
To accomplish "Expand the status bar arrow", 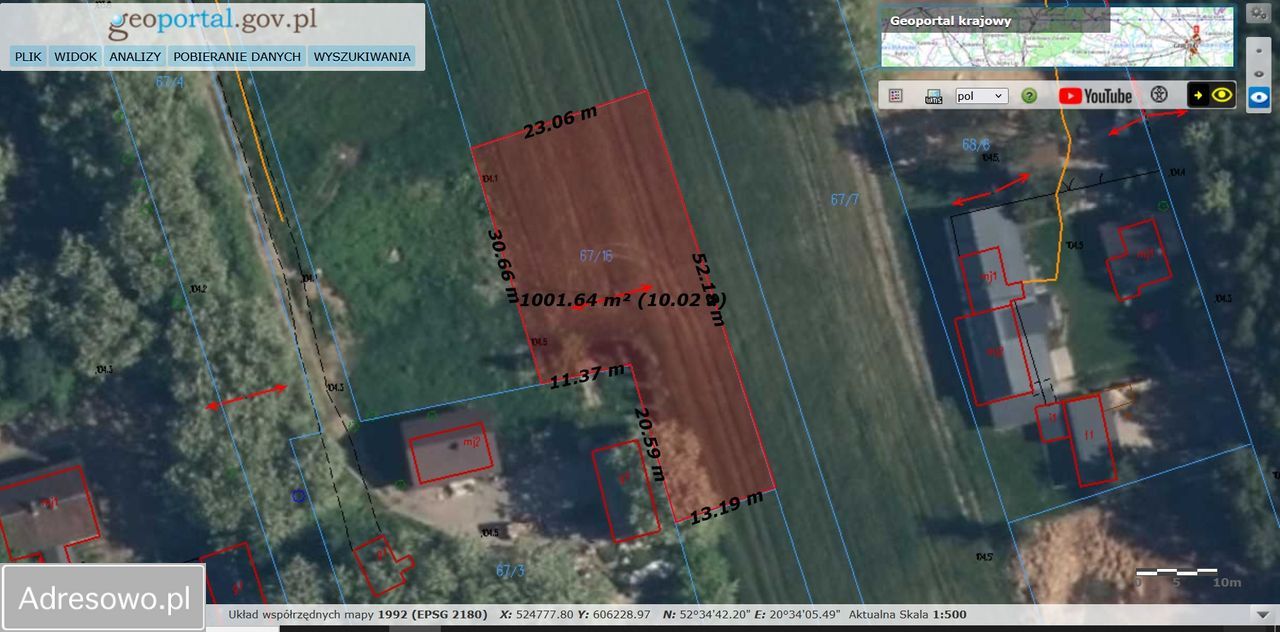I will pos(1261,614).
